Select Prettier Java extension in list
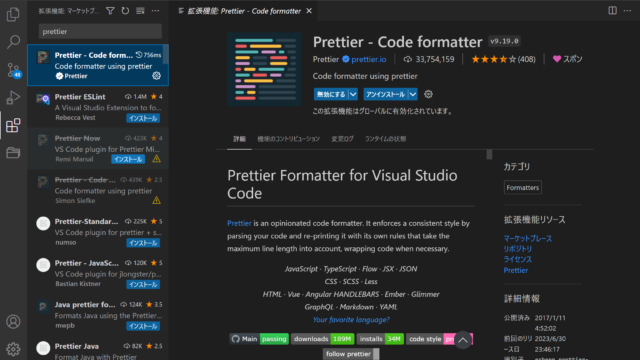Viewport: 640px width, 360px height. click(98, 349)
